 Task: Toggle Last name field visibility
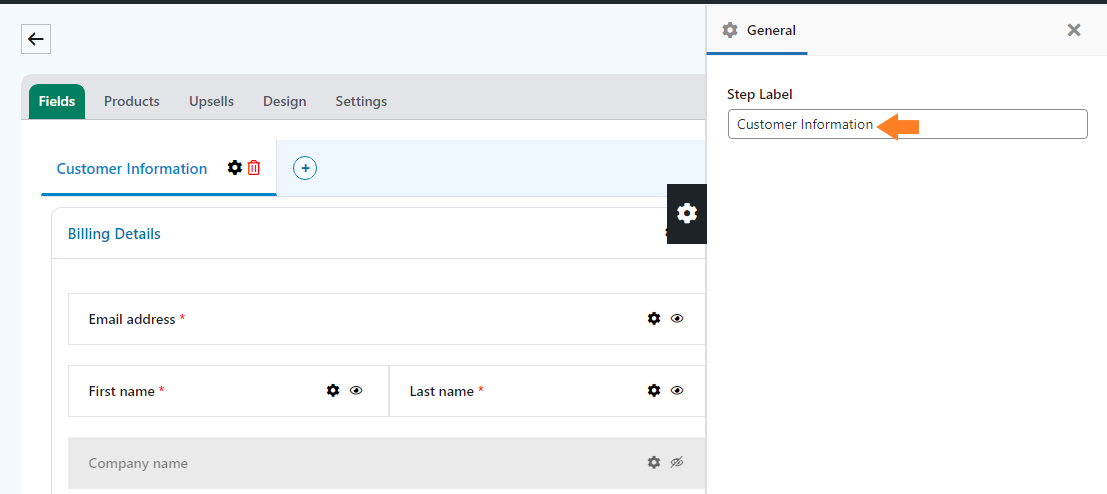(677, 390)
